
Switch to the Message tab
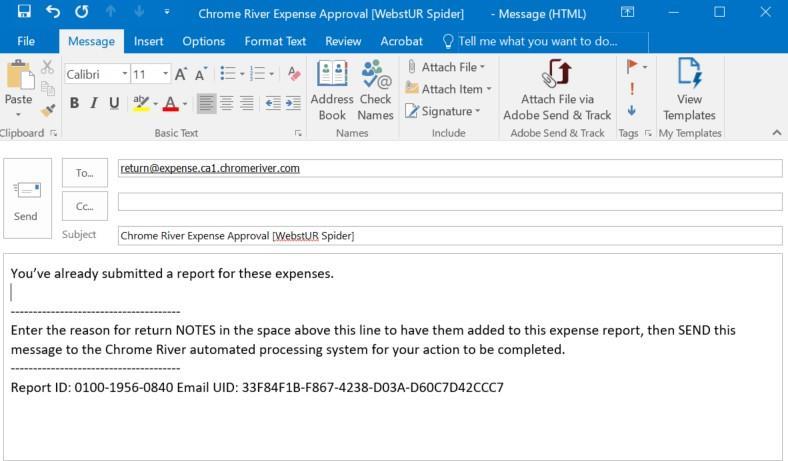coord(91,41)
